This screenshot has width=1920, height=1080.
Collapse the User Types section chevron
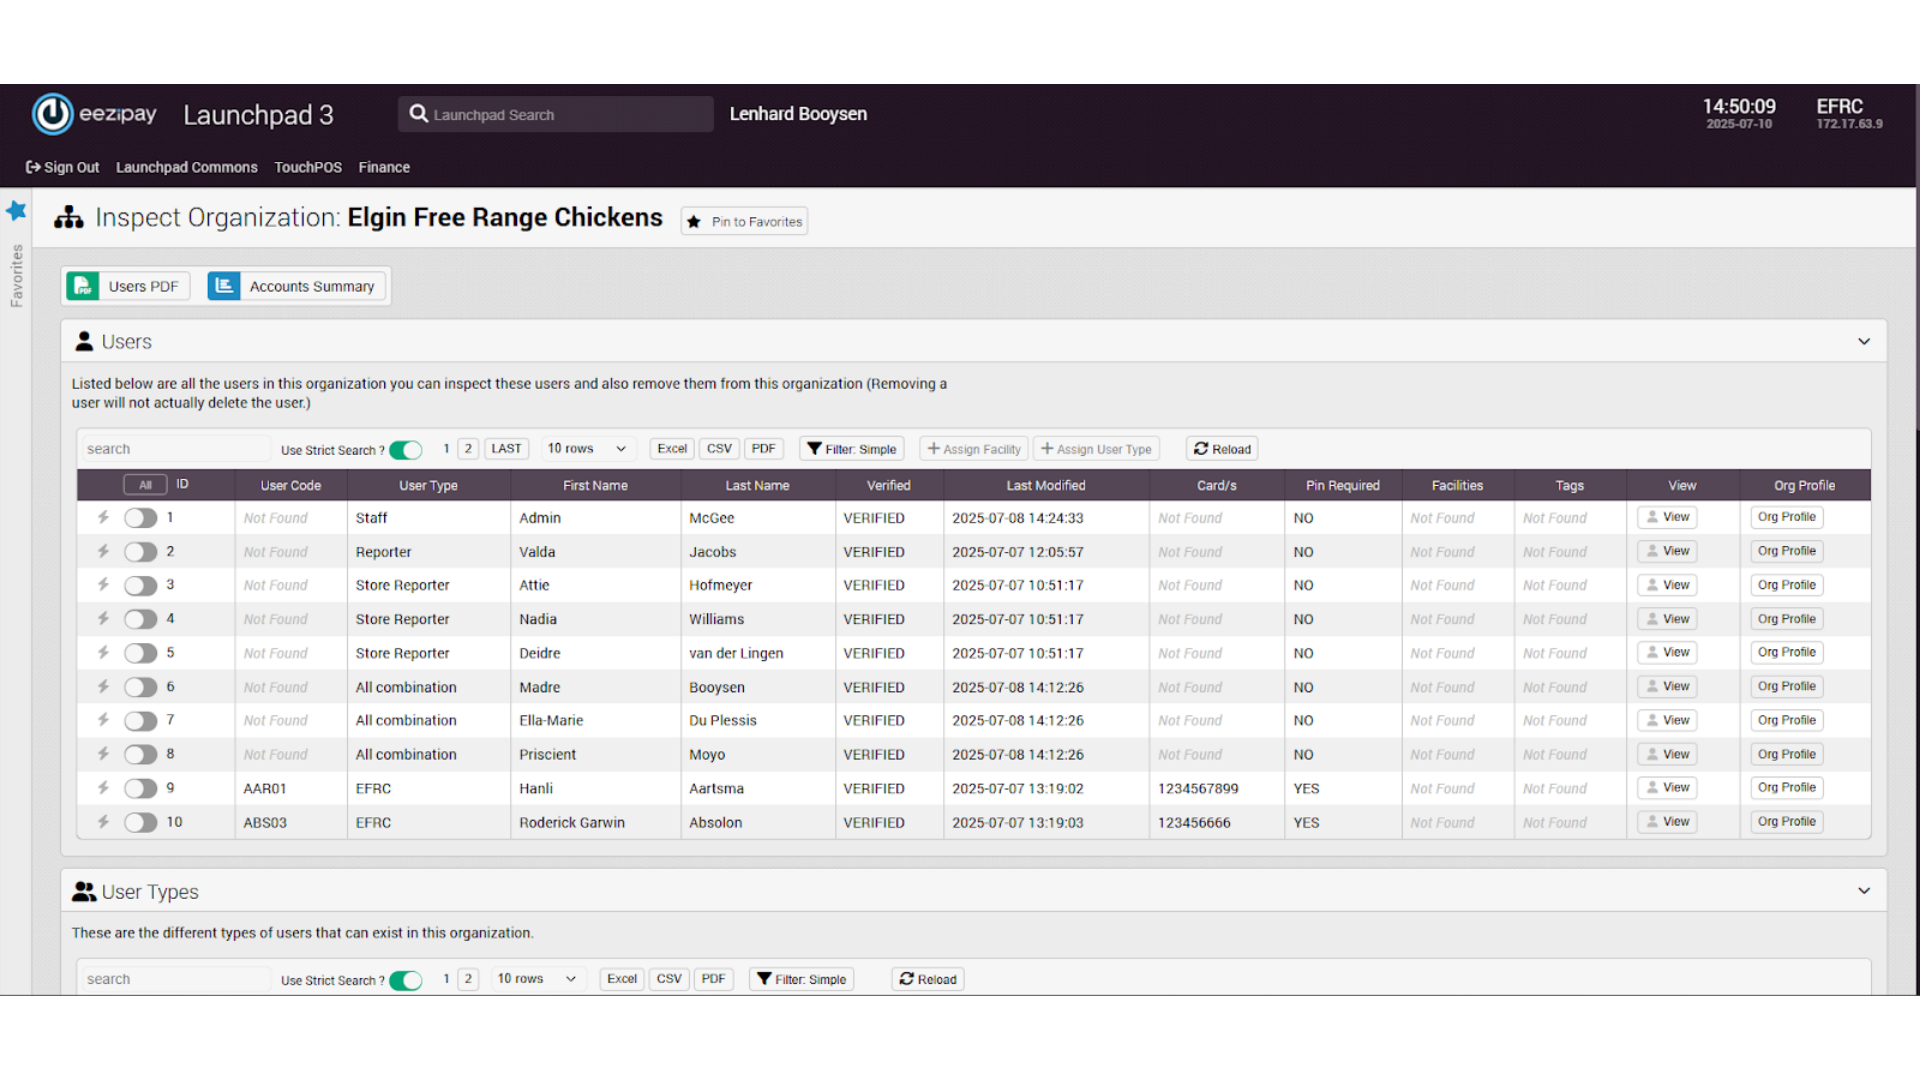point(1864,891)
